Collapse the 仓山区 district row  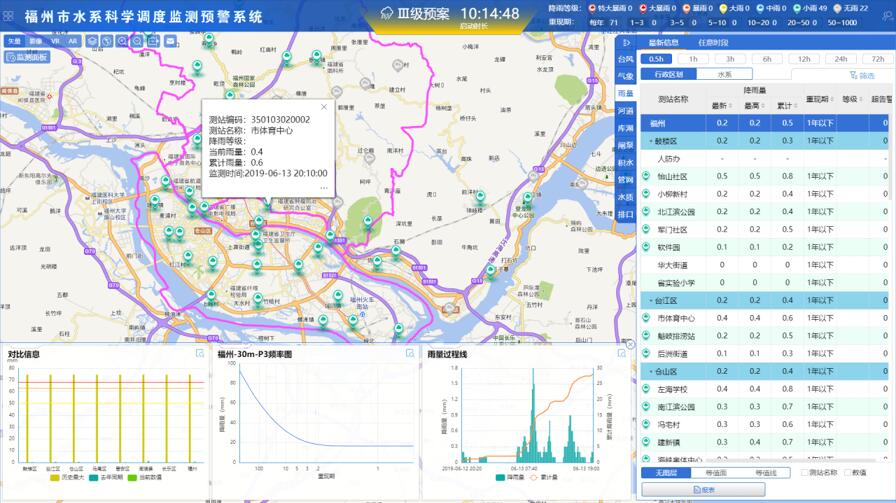tap(650, 371)
